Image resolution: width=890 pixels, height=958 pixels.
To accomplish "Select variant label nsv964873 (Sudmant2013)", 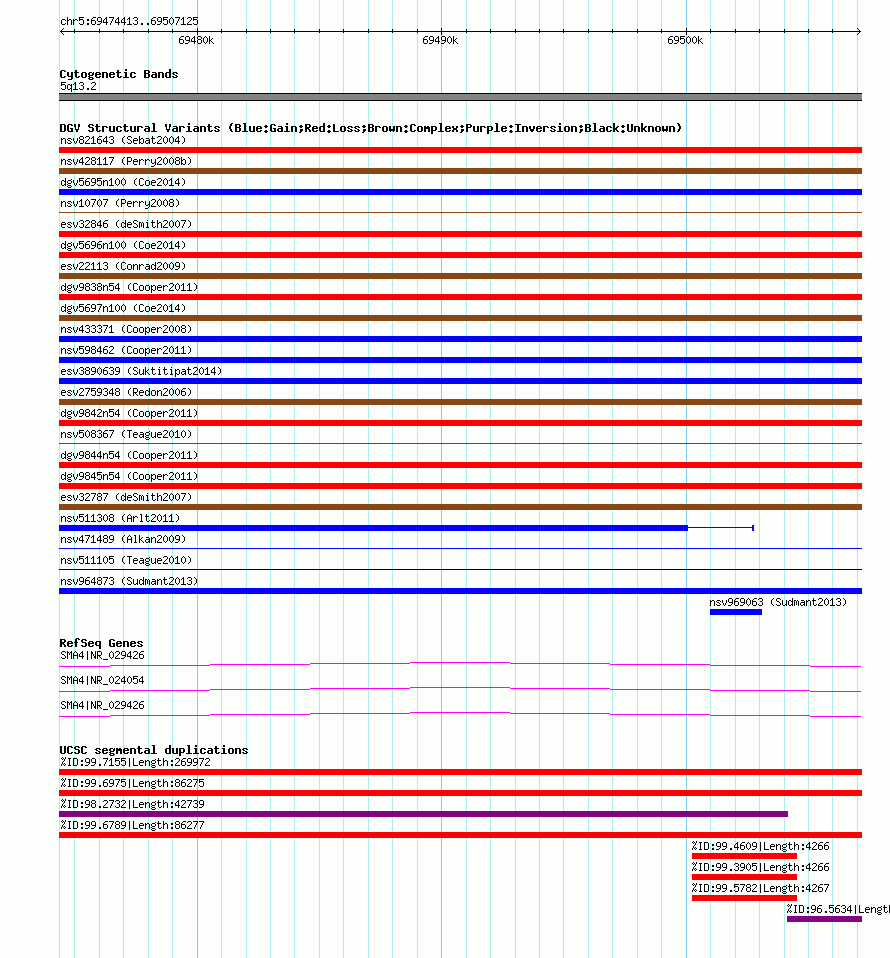I will (x=129, y=581).
